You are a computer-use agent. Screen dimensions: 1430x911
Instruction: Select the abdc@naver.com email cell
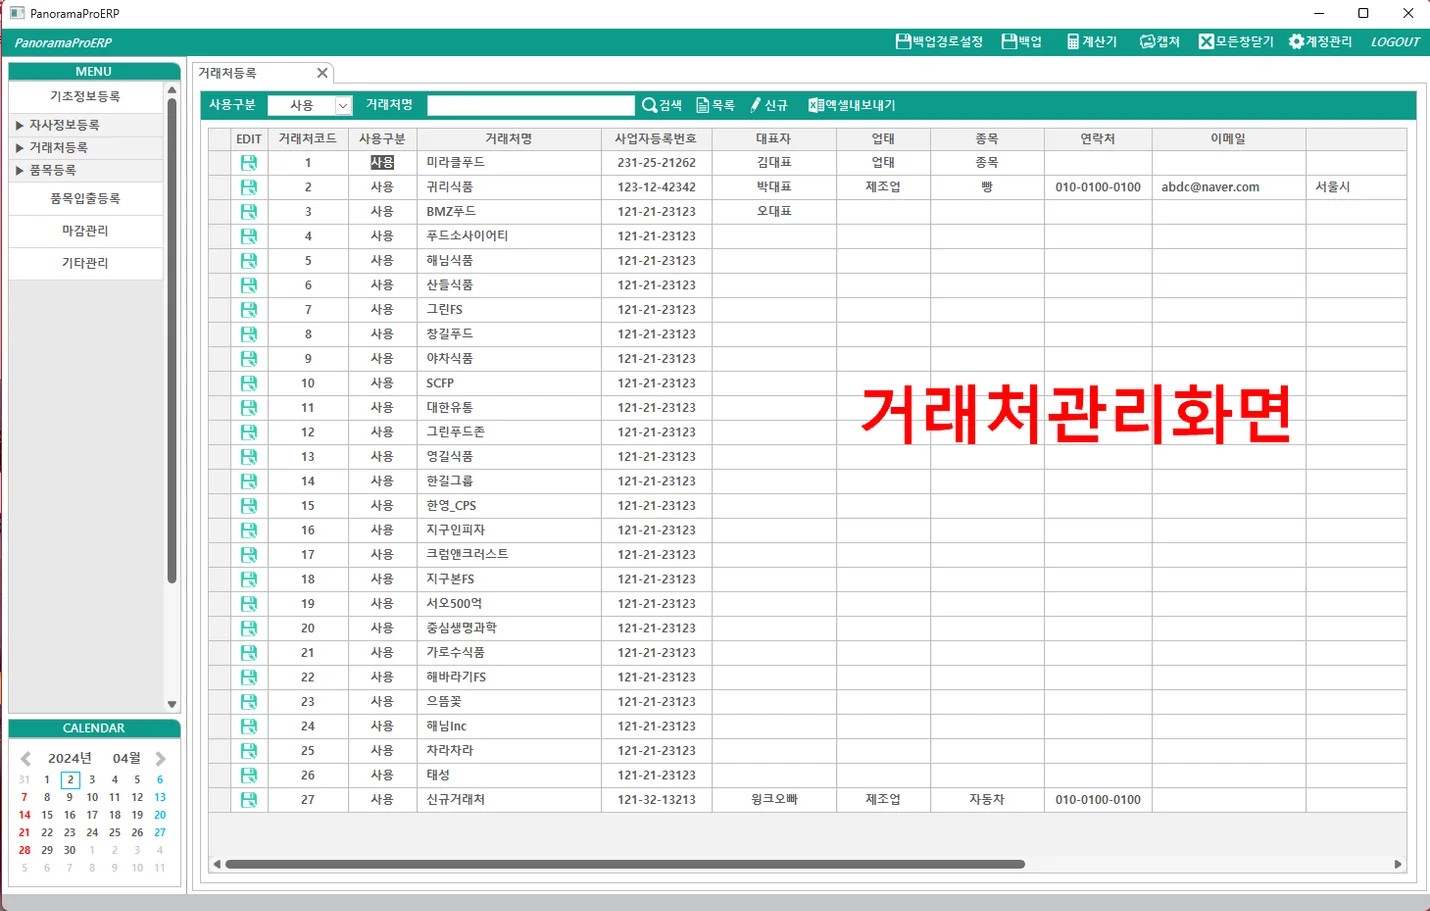point(1229,187)
